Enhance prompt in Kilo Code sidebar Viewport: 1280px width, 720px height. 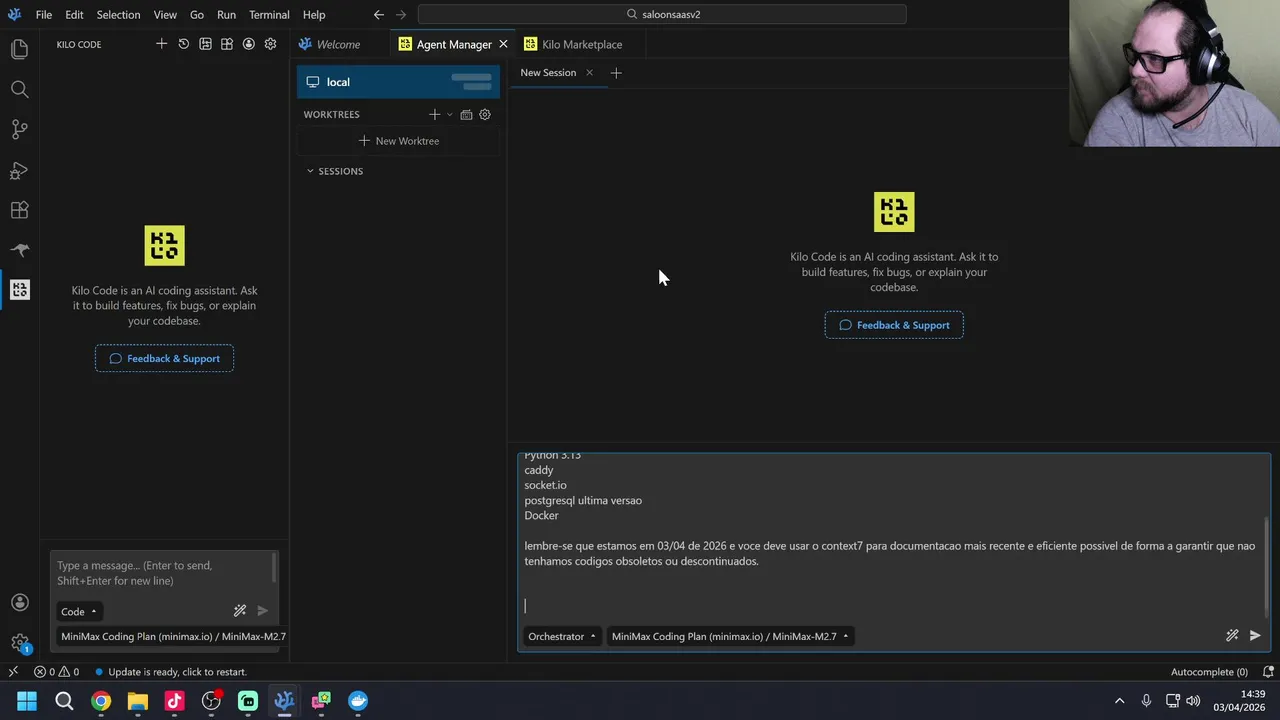coord(240,610)
